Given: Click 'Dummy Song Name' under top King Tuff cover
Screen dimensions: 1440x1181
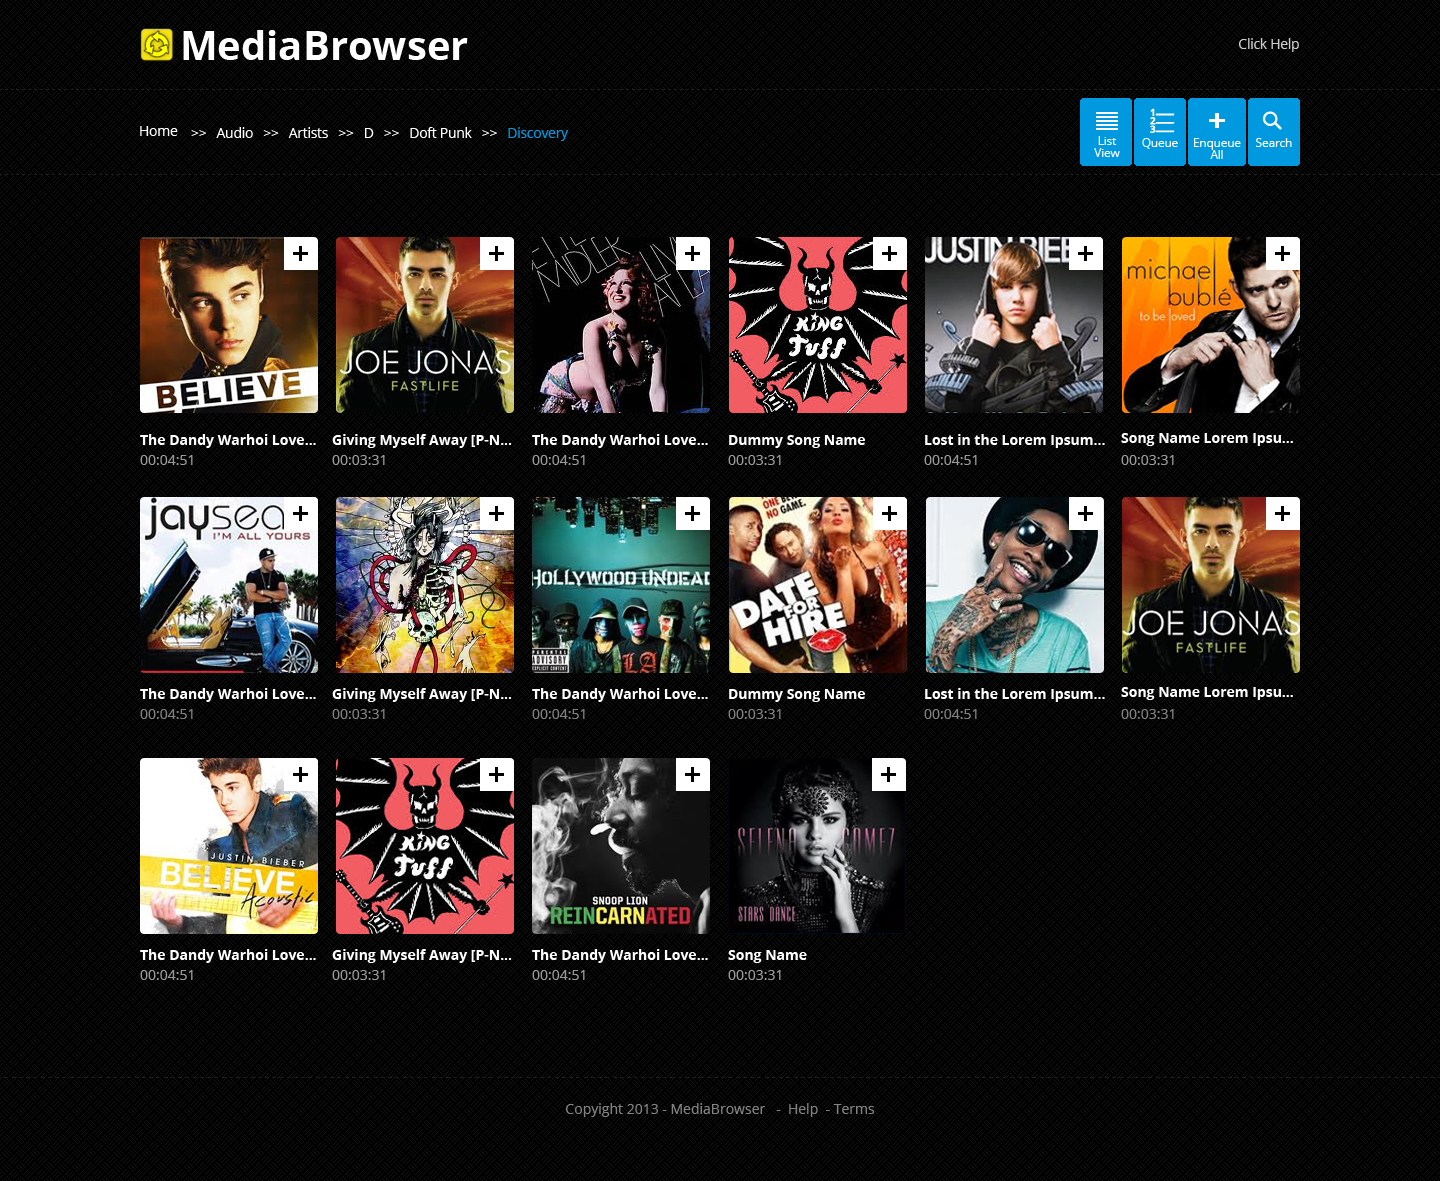Looking at the screenshot, I should pyautogui.click(x=797, y=440).
